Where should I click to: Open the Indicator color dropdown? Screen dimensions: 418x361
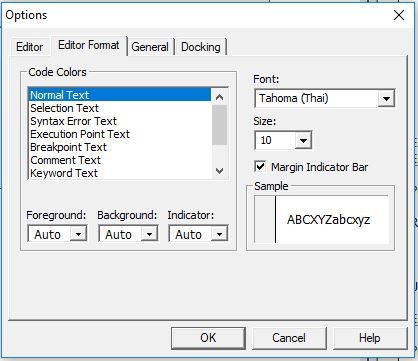pos(219,234)
